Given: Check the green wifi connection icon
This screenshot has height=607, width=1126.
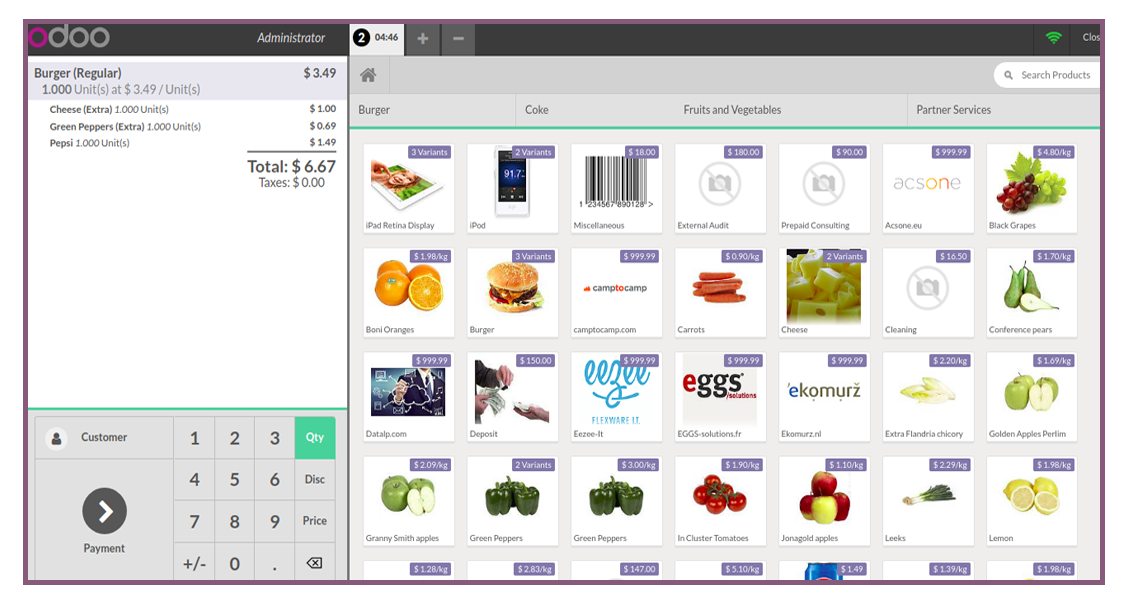Looking at the screenshot, I should pos(1053,37).
